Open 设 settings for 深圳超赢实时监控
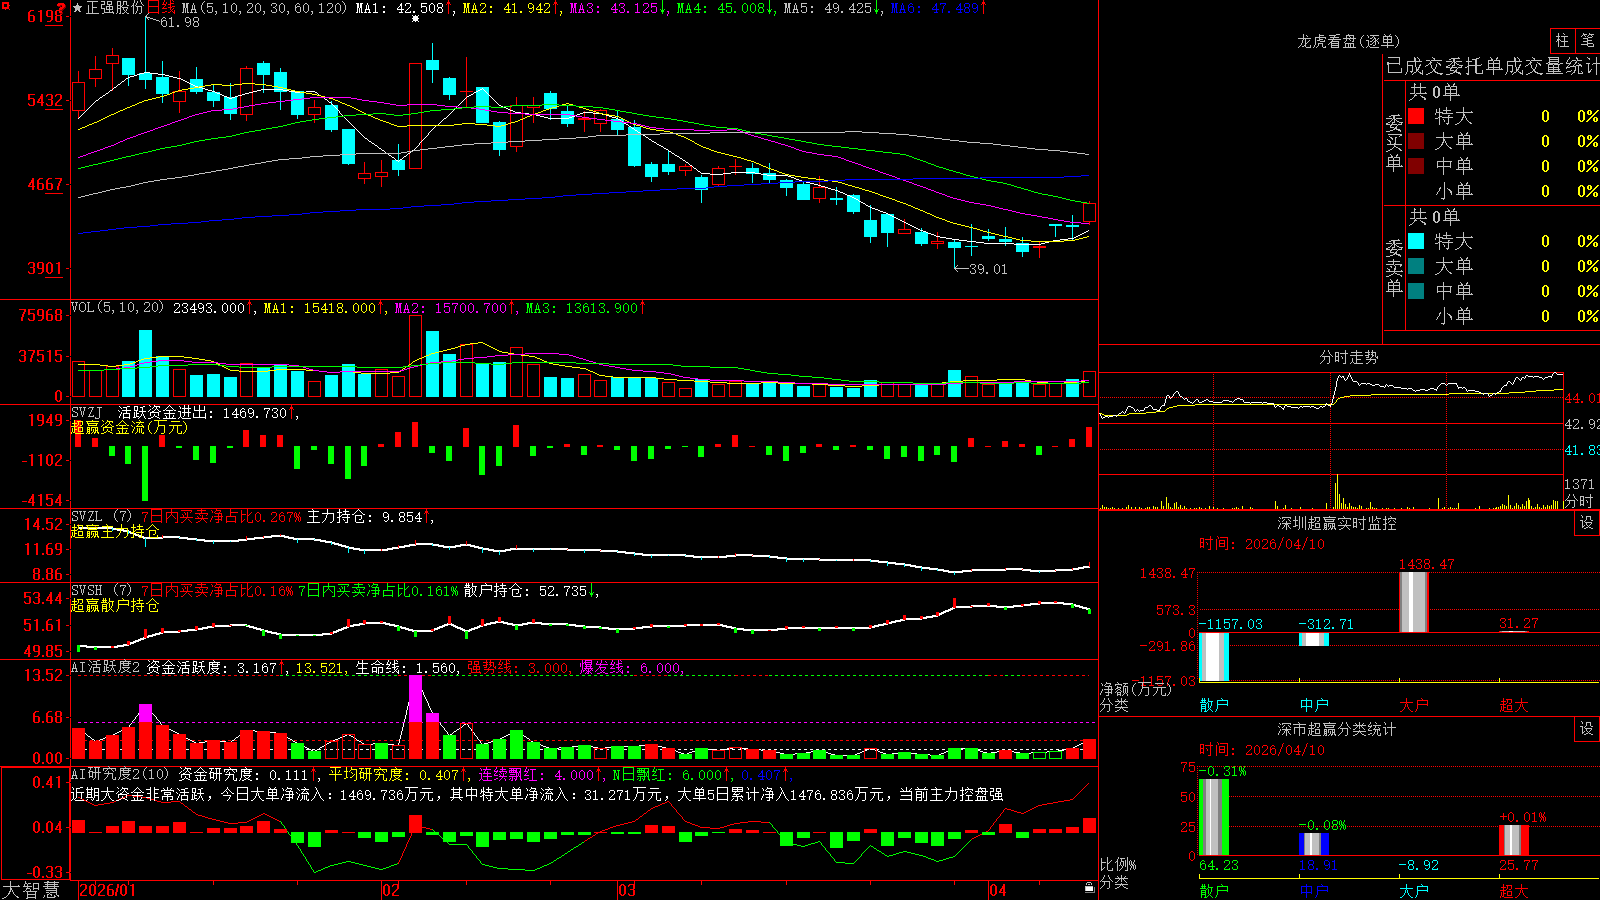The image size is (1600, 900). (1587, 523)
